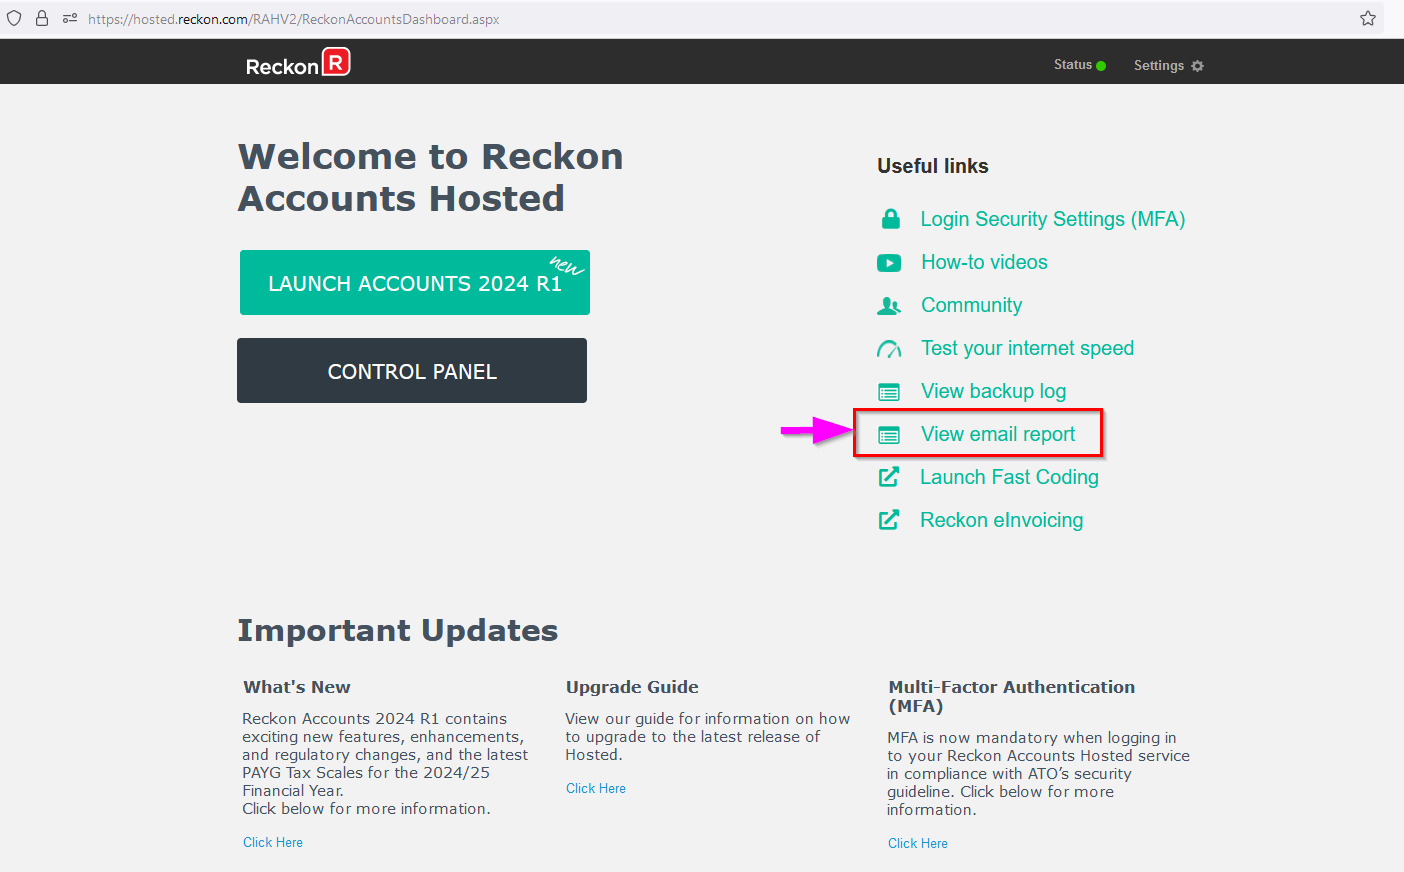The height and width of the screenshot is (872, 1404).
Task: Click the address bar padlock site-info icon
Action: [42, 18]
